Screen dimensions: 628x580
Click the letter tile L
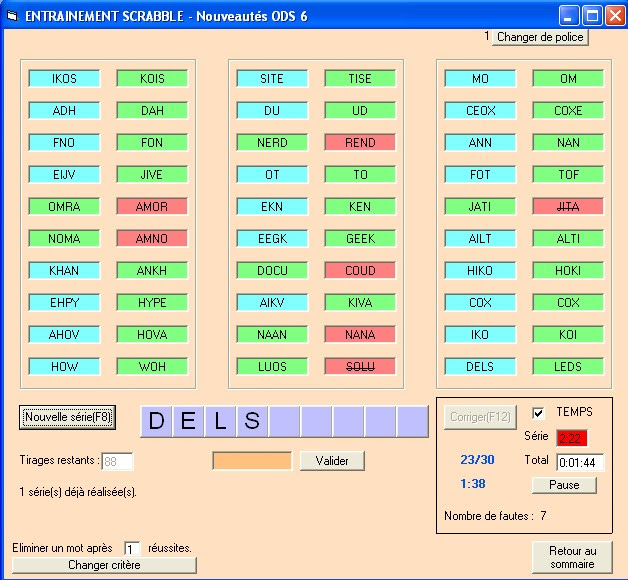(x=220, y=421)
